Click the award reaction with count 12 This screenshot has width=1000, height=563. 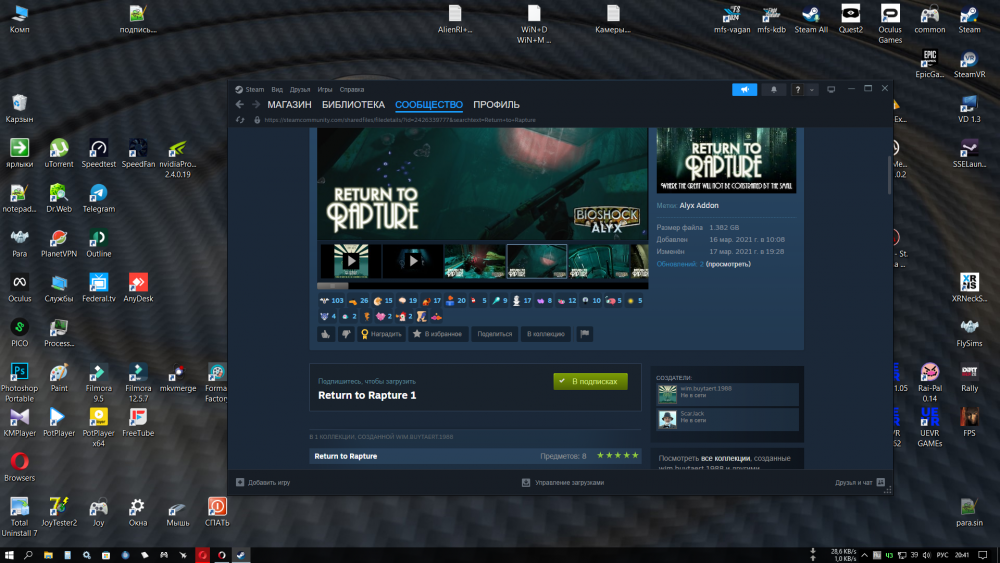coord(566,300)
